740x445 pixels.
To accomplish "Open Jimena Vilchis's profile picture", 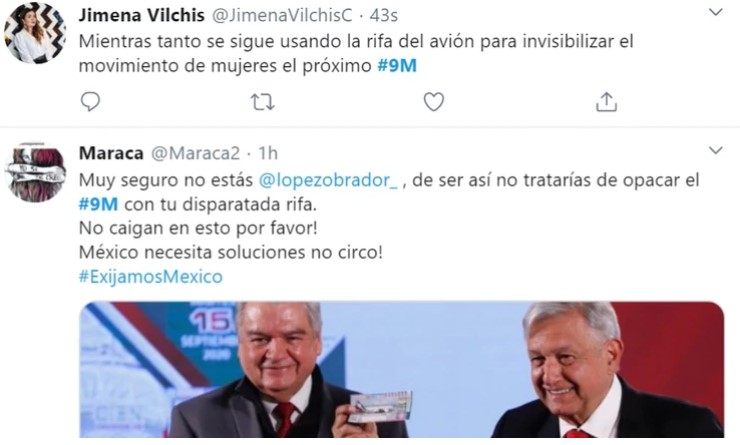I will pyautogui.click(x=35, y=34).
